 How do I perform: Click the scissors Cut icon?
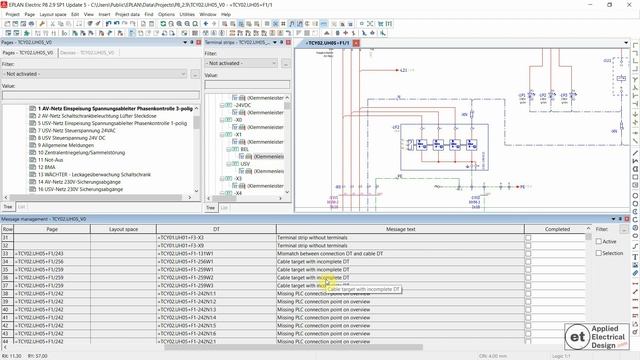tap(52, 24)
